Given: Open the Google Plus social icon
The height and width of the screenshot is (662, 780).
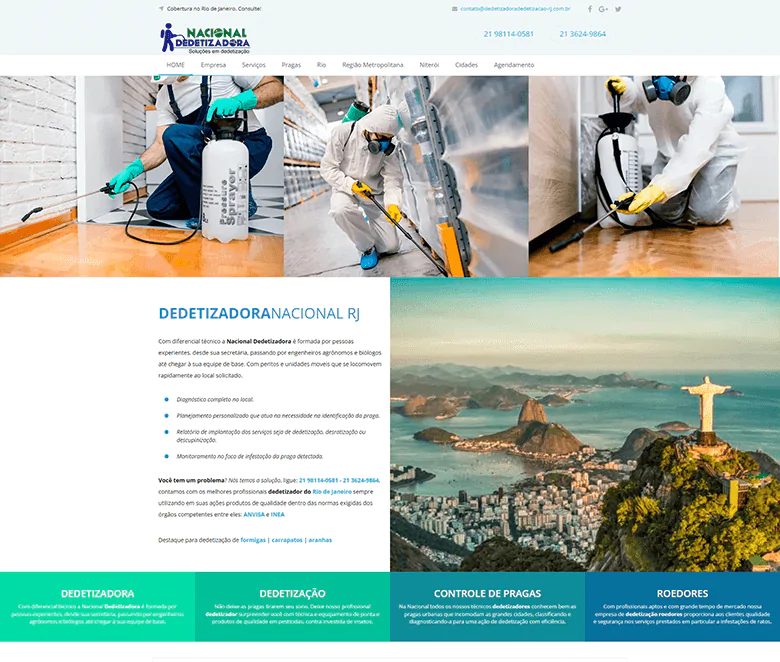Looking at the screenshot, I should (x=603, y=9).
